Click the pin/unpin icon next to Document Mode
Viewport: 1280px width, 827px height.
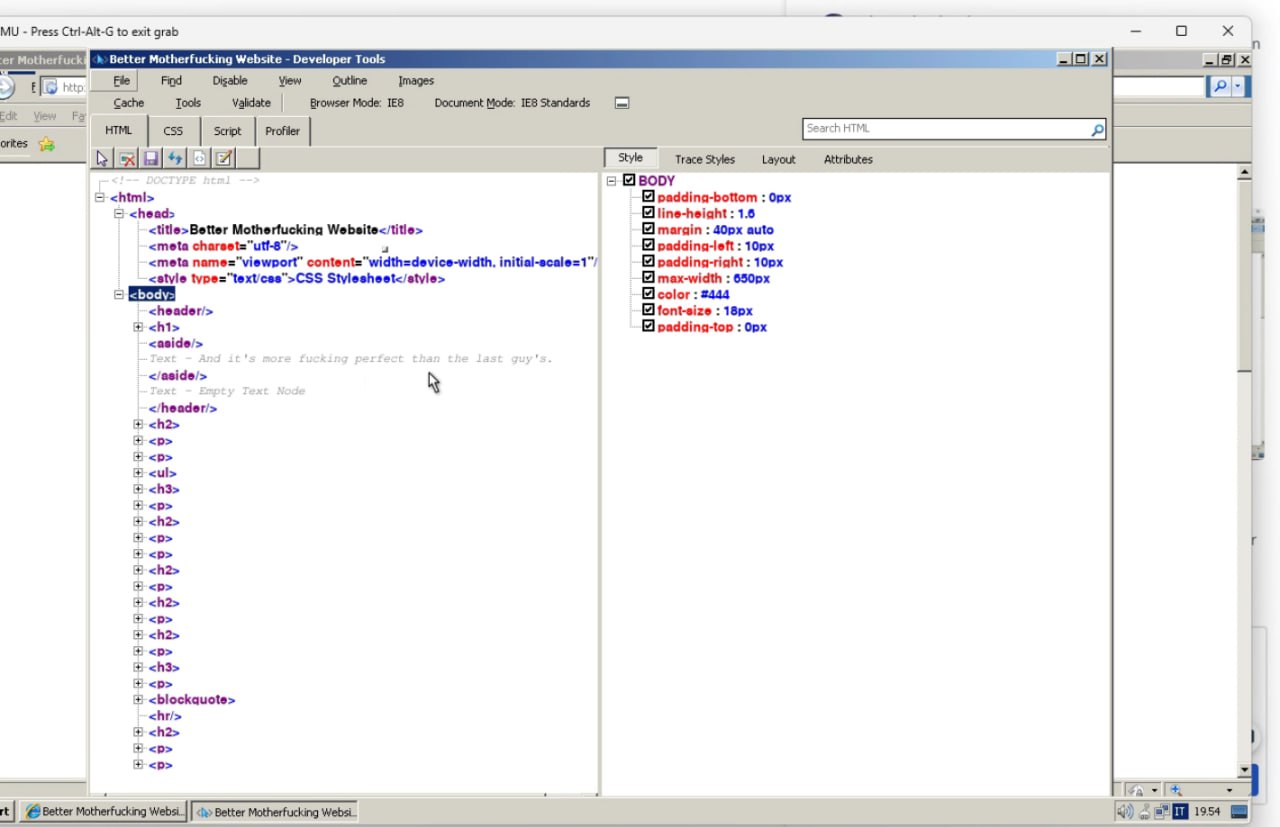coord(622,103)
